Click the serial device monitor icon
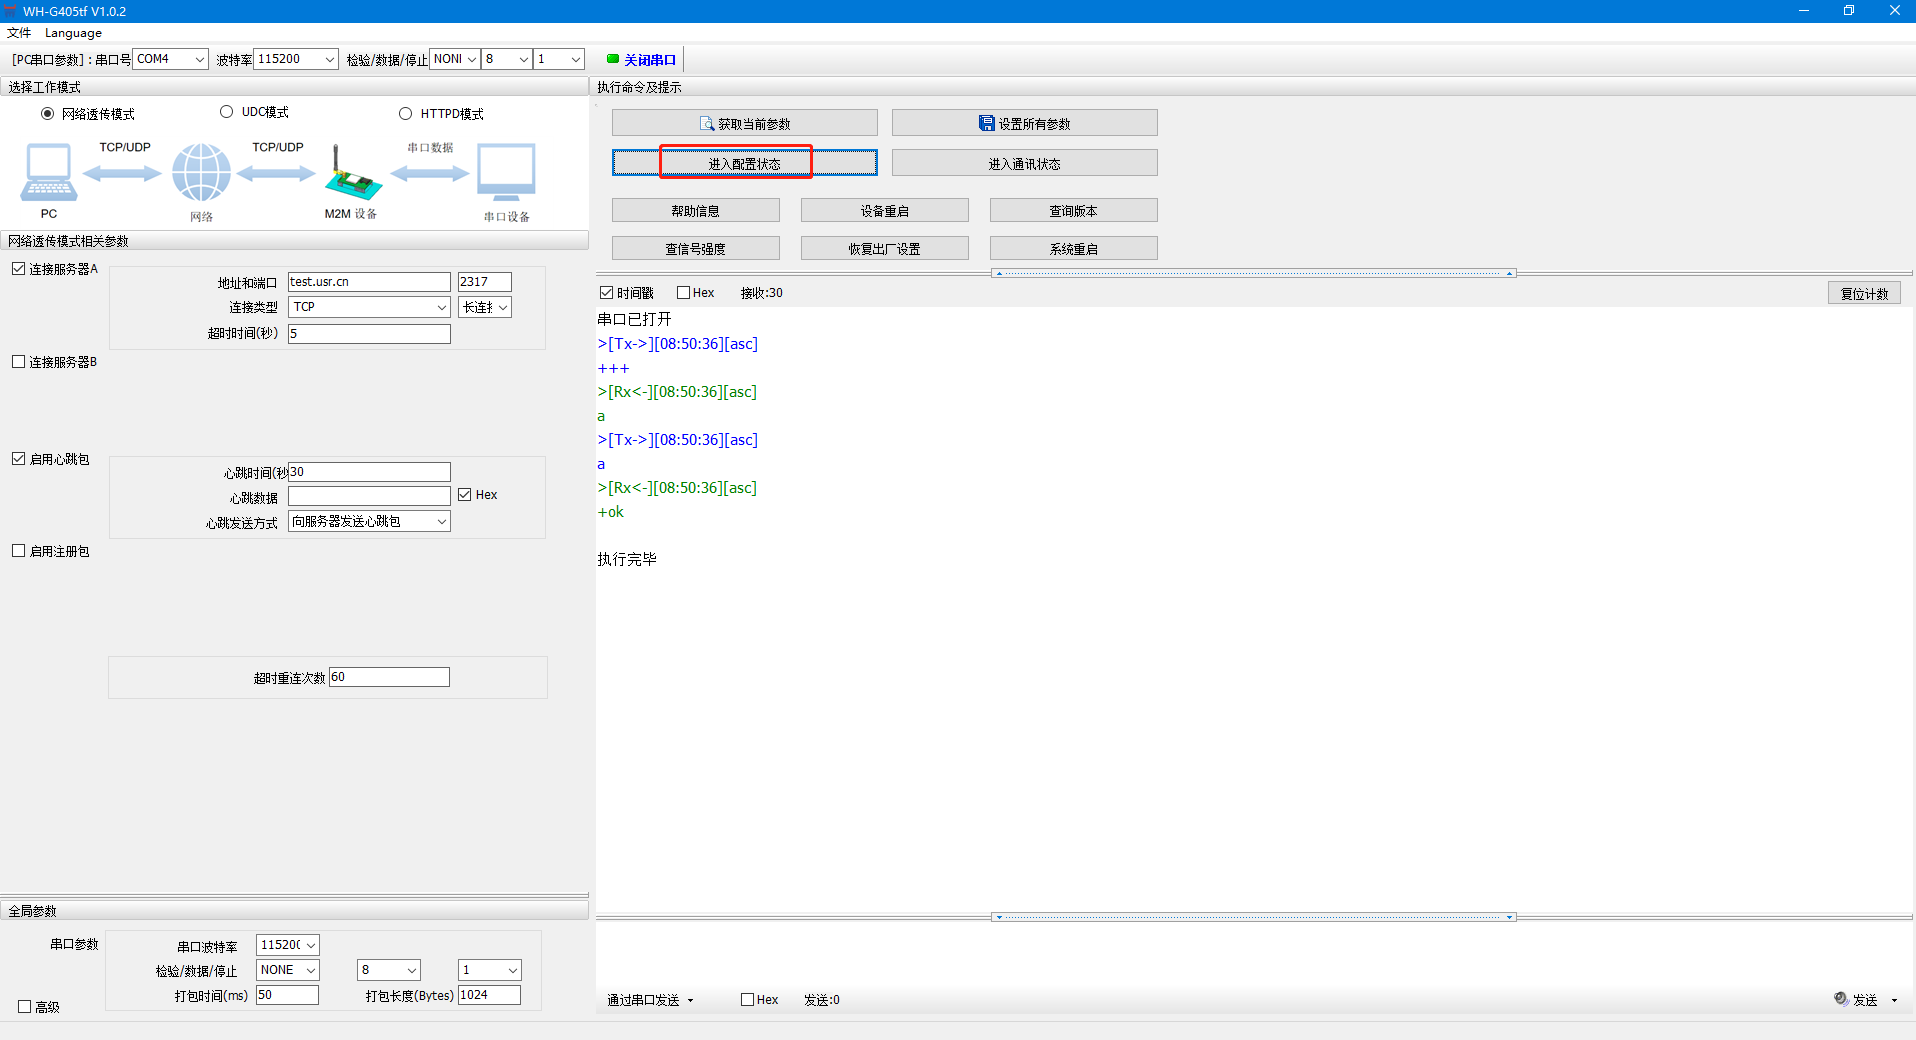The image size is (1916, 1040). 506,172
